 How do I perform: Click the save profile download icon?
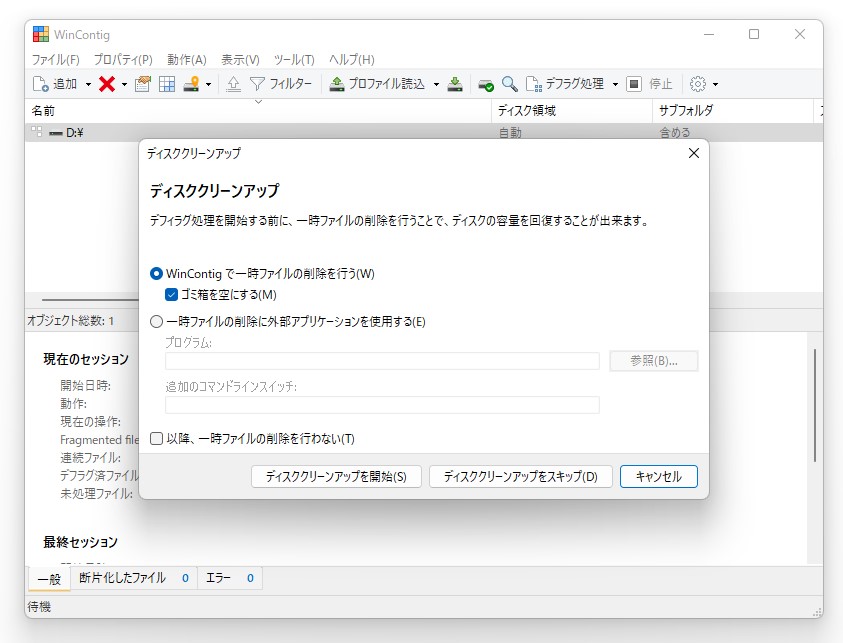[455, 84]
